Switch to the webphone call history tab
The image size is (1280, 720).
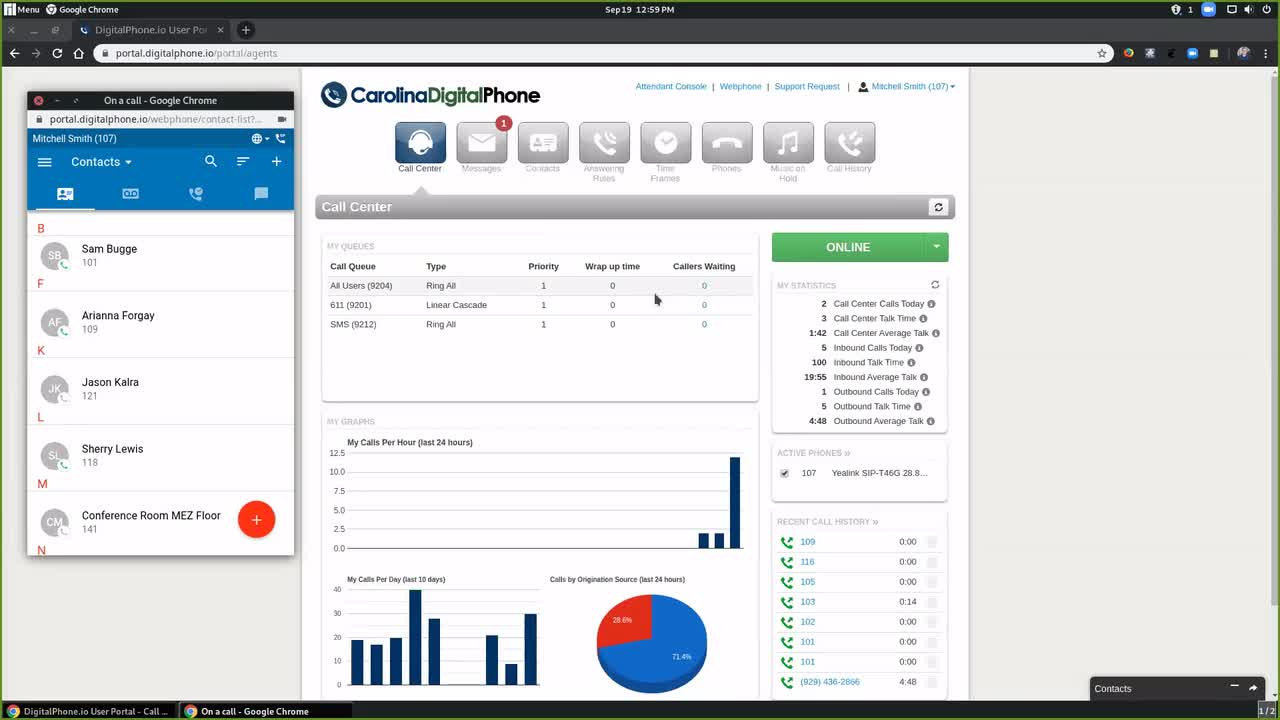[x=196, y=194]
